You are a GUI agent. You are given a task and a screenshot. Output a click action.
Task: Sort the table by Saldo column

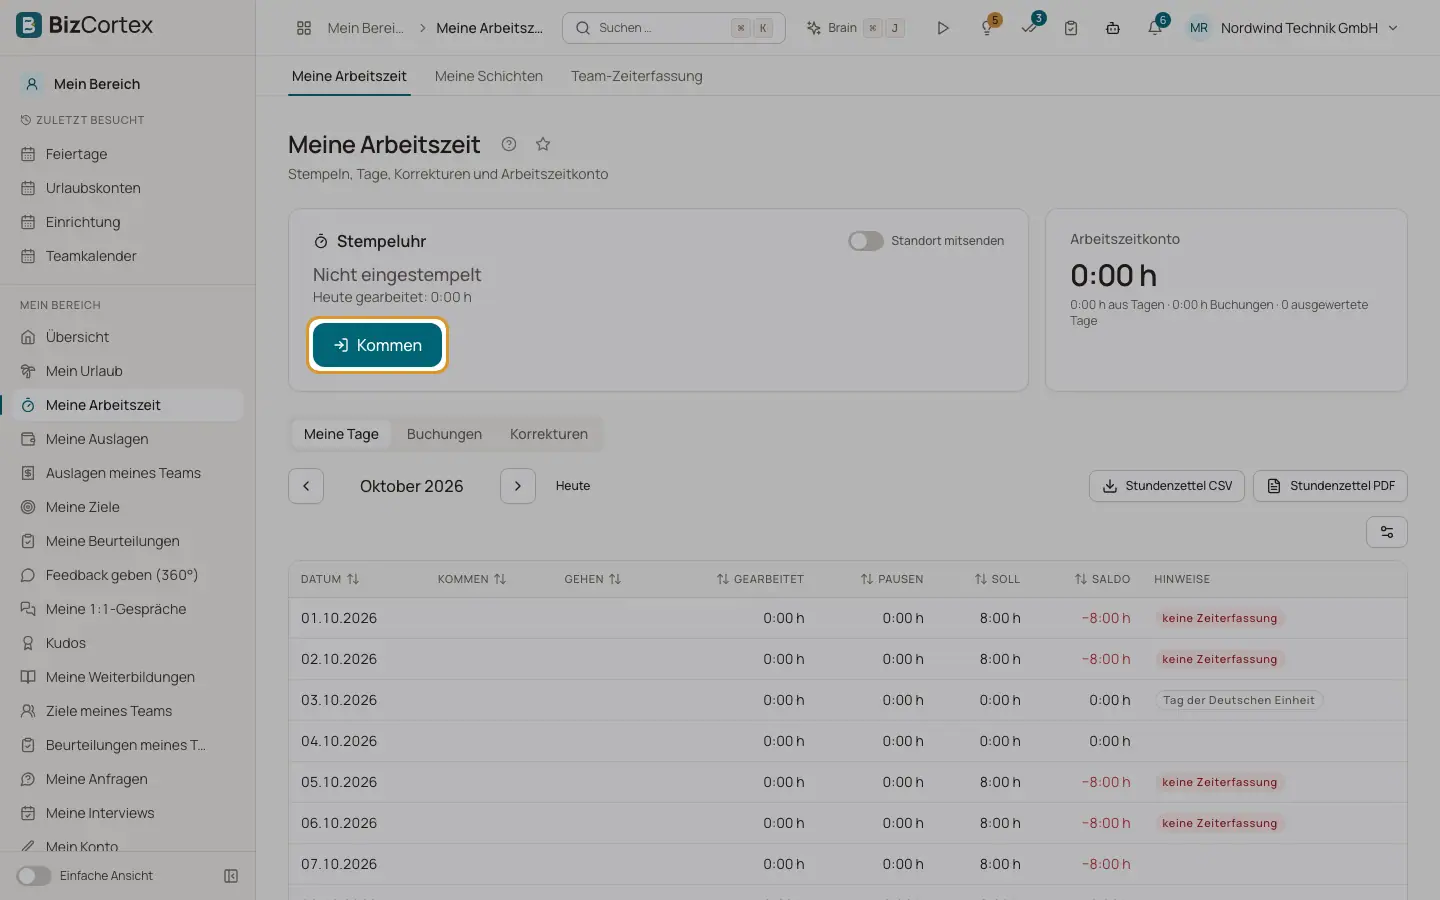pyautogui.click(x=1102, y=579)
